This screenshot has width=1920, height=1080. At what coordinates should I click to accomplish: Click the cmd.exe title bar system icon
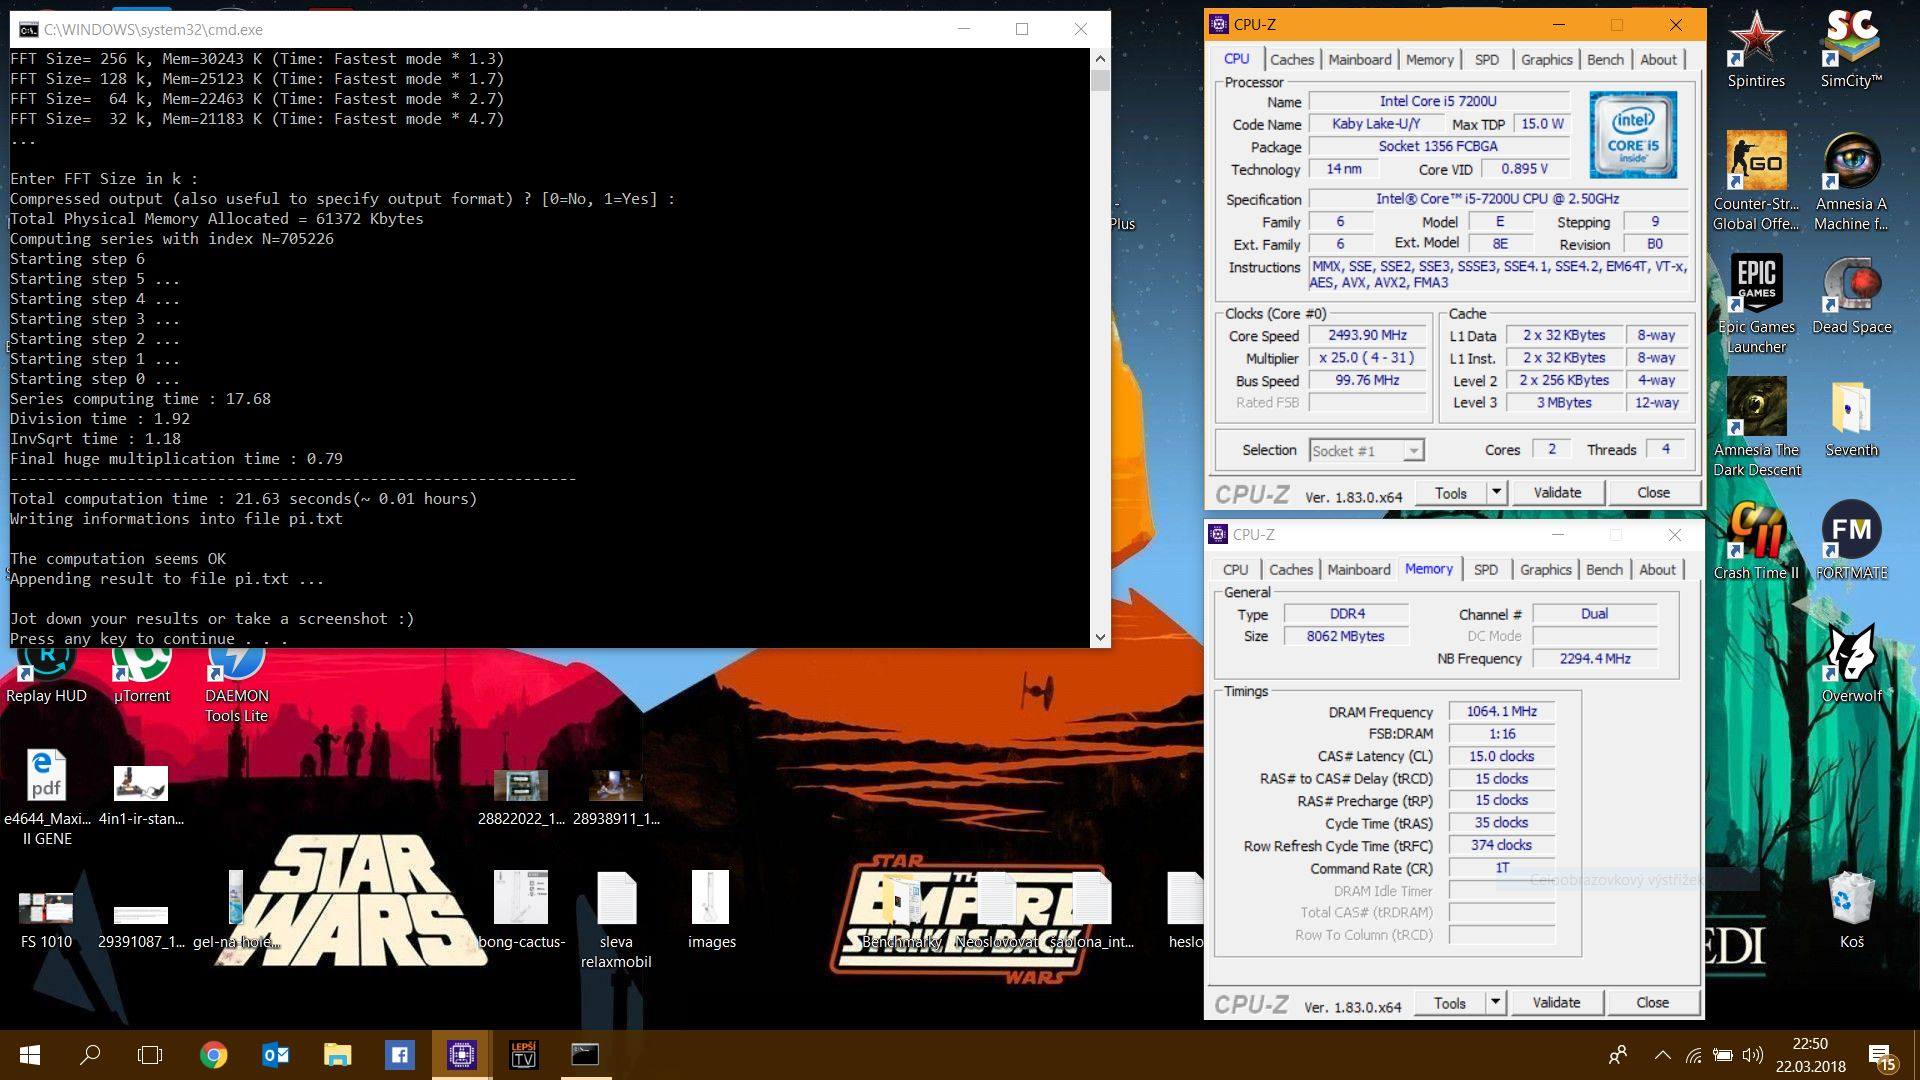tap(28, 30)
